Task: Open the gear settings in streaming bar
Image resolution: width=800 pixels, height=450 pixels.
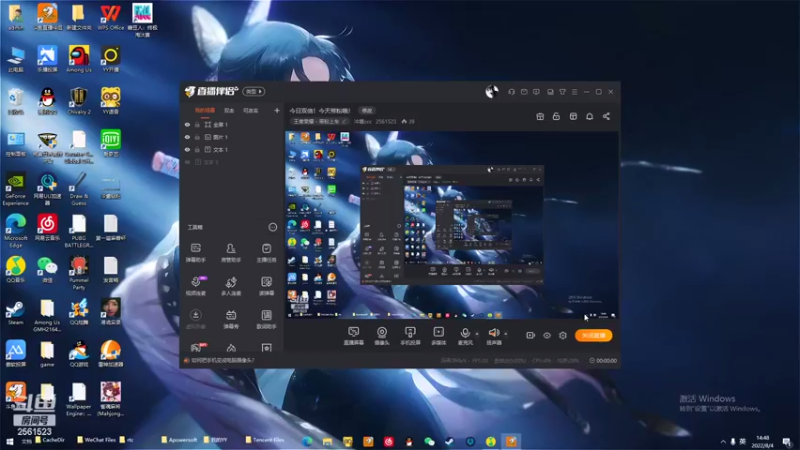Action: pos(563,335)
